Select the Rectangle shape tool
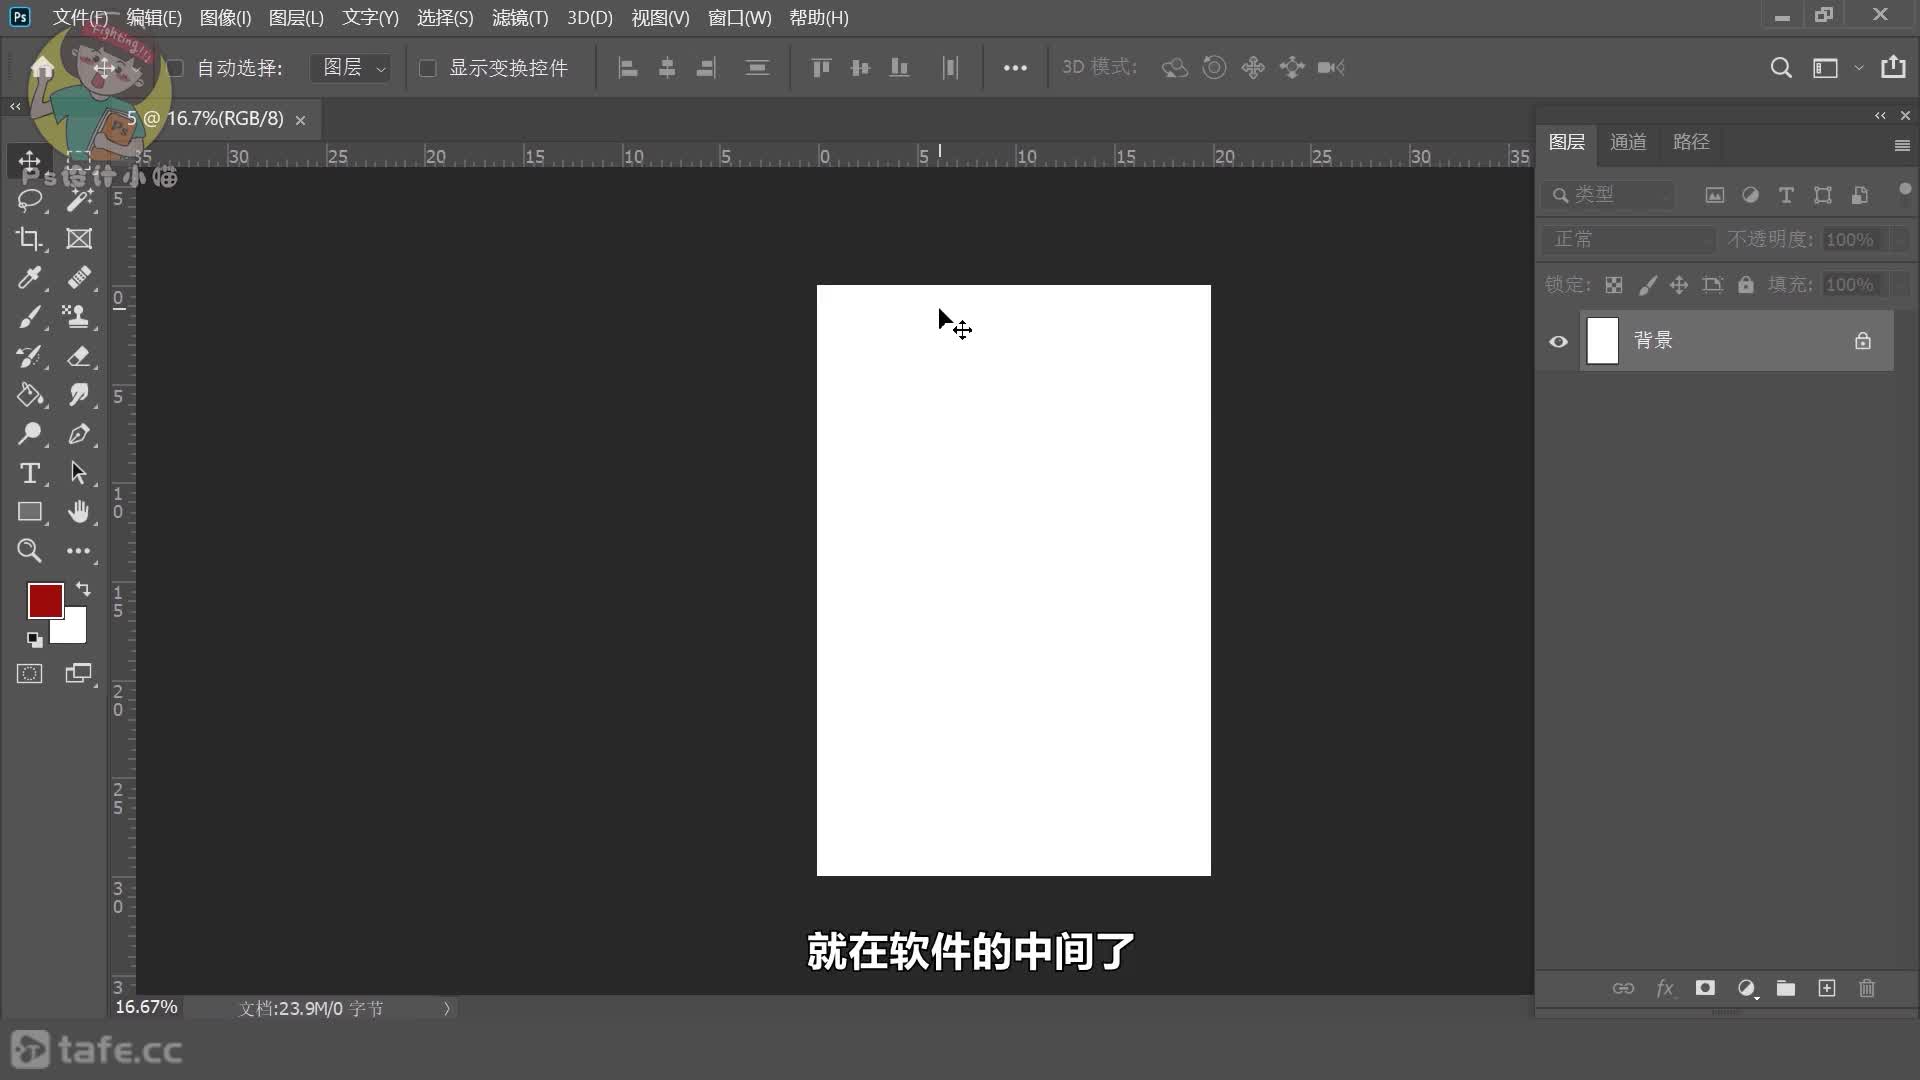 [29, 512]
